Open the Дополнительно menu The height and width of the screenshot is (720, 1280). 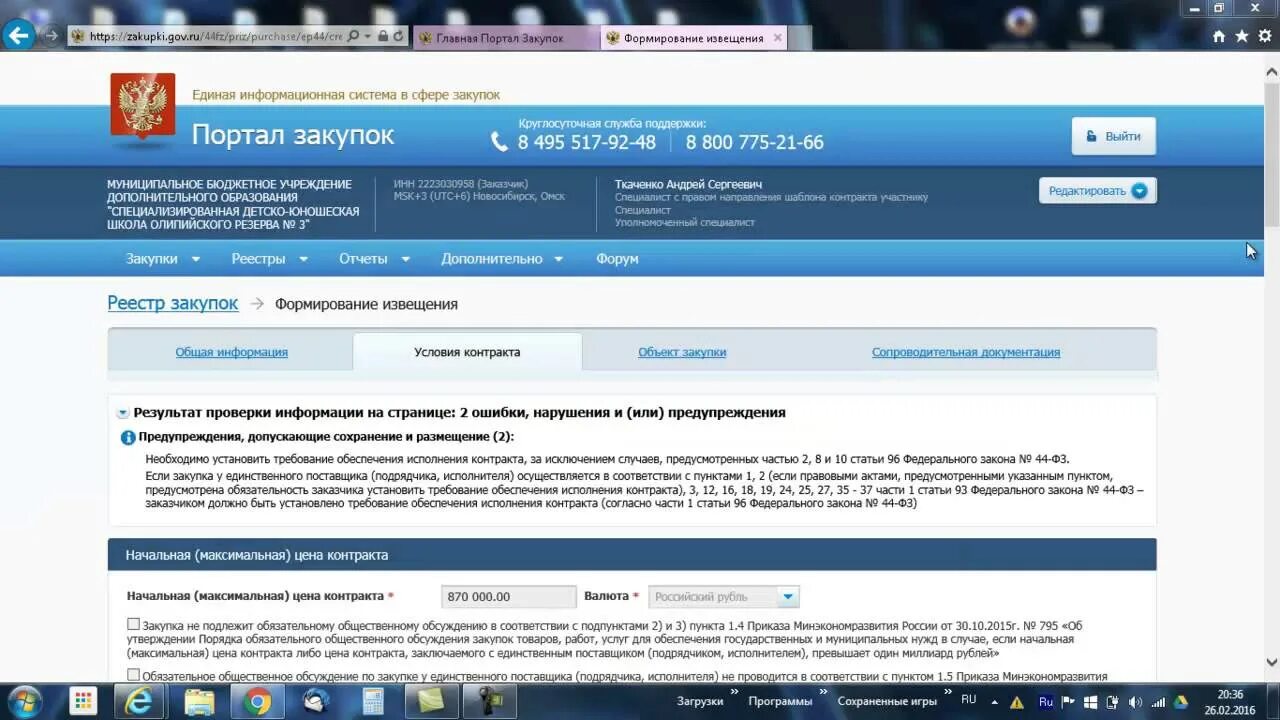(502, 258)
